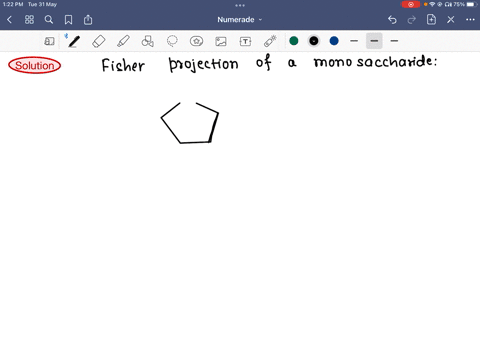Viewport: 480px width, 360px height.
Task: Choose the blue pen color
Action: coord(334,41)
